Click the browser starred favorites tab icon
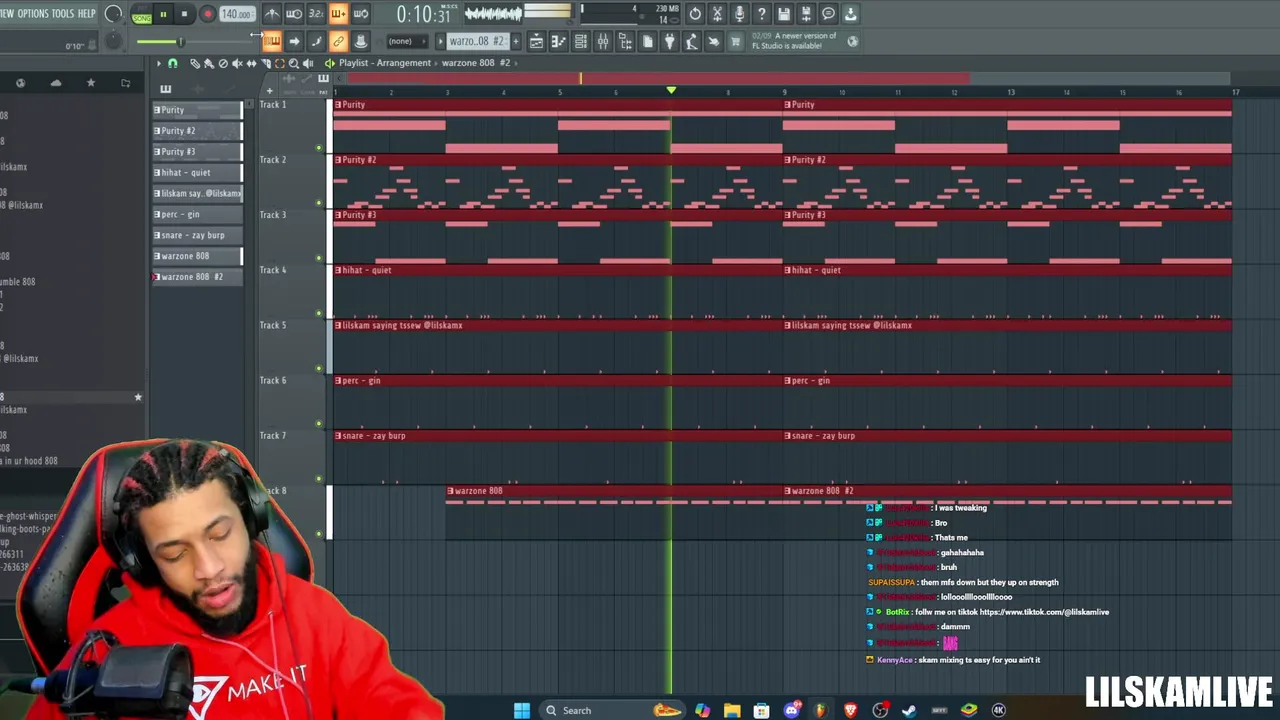The width and height of the screenshot is (1280, 720). click(91, 83)
